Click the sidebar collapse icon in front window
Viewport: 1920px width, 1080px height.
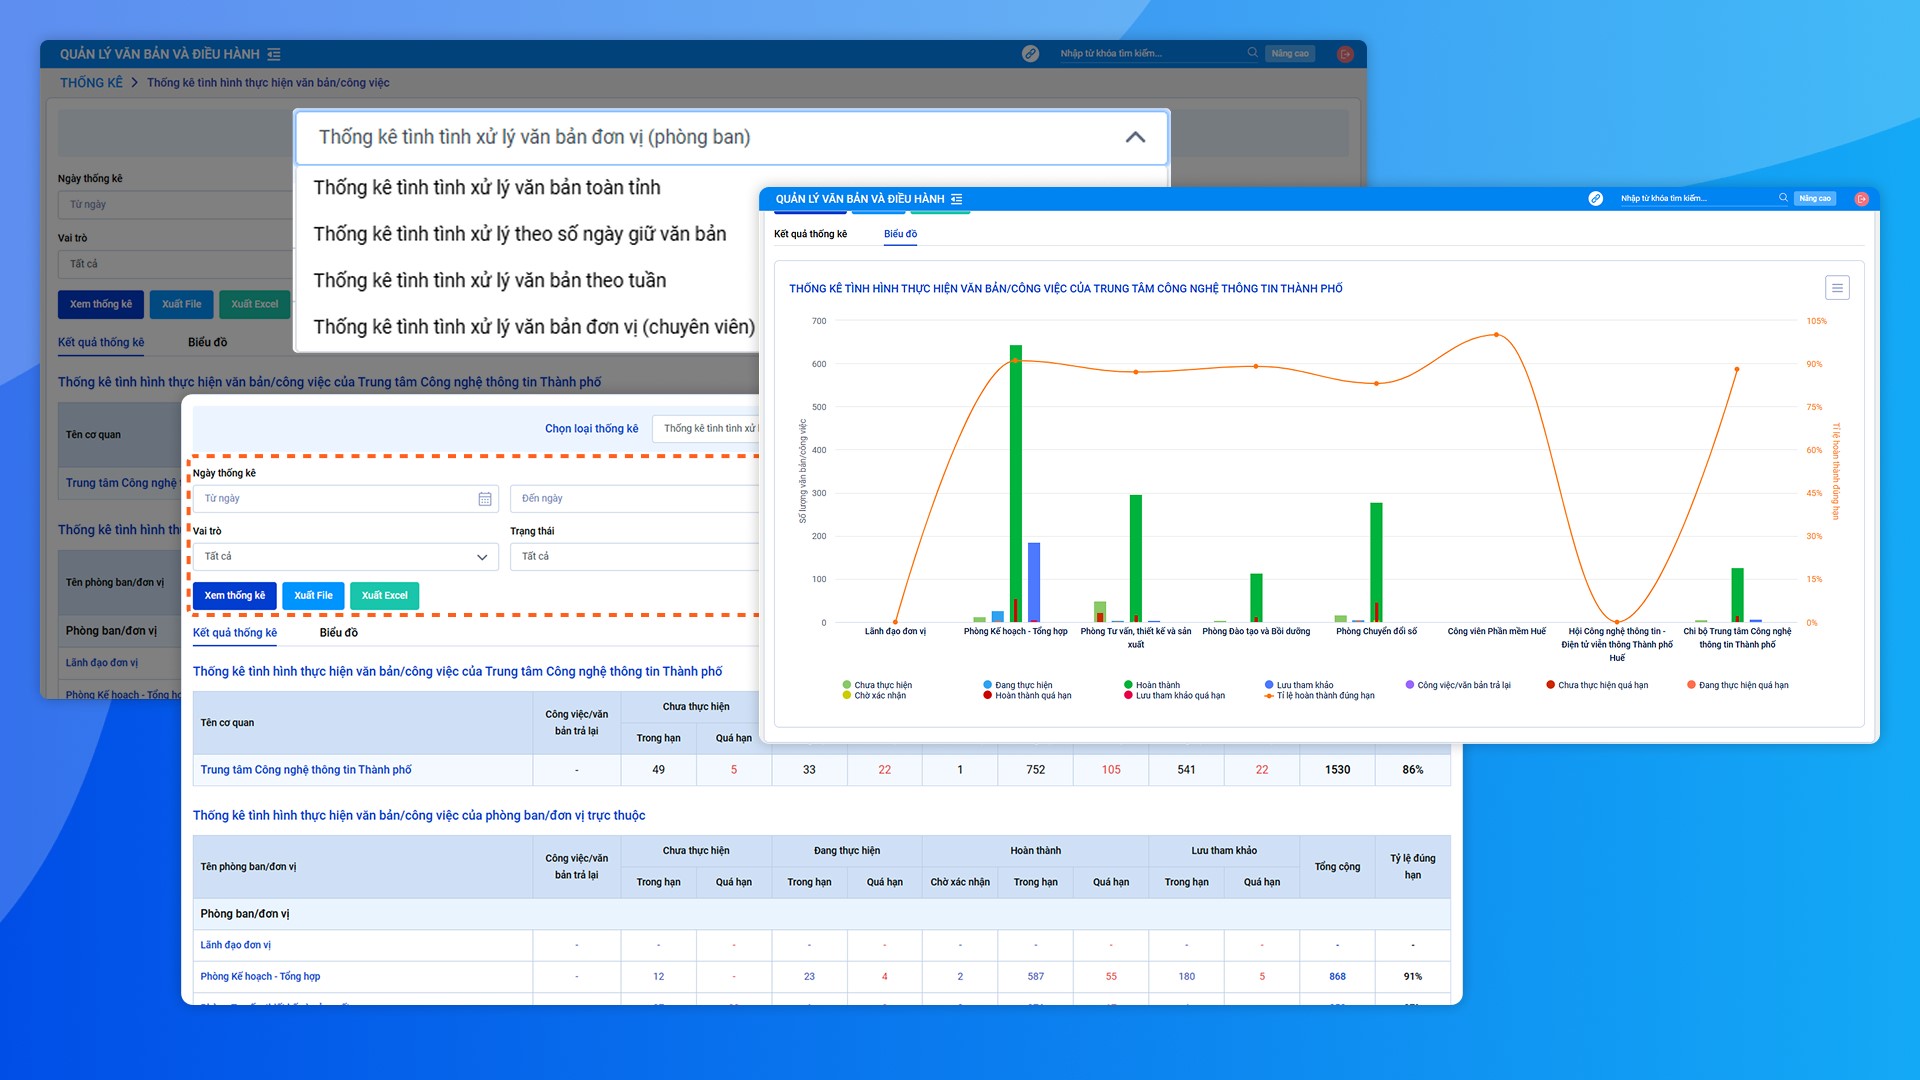pyautogui.click(x=956, y=199)
